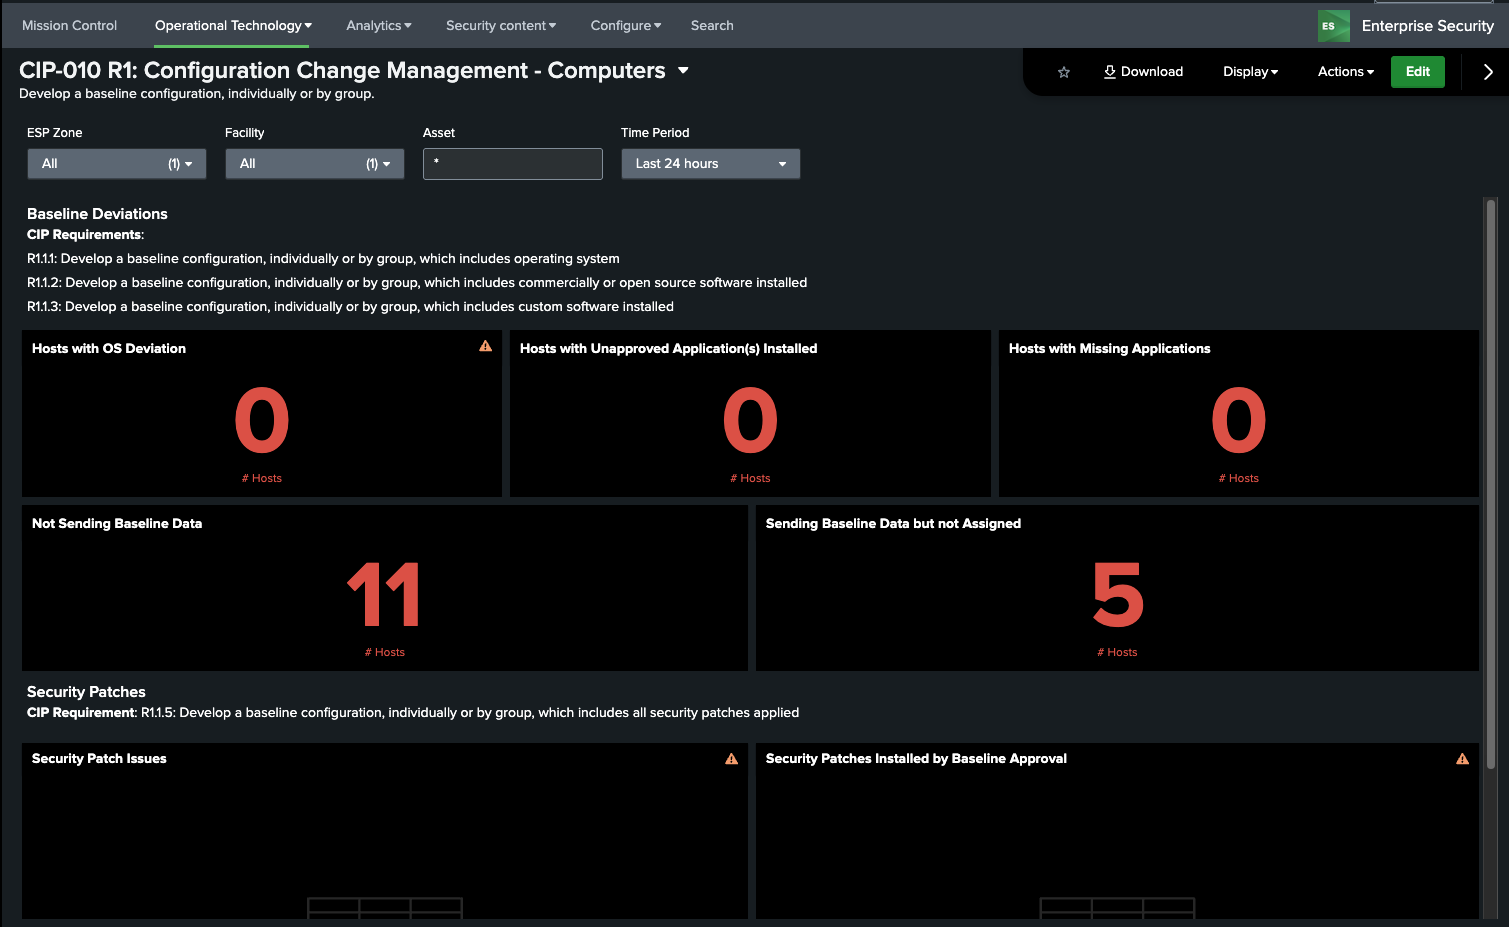Open the dashboard title dropdown caret

(x=683, y=70)
